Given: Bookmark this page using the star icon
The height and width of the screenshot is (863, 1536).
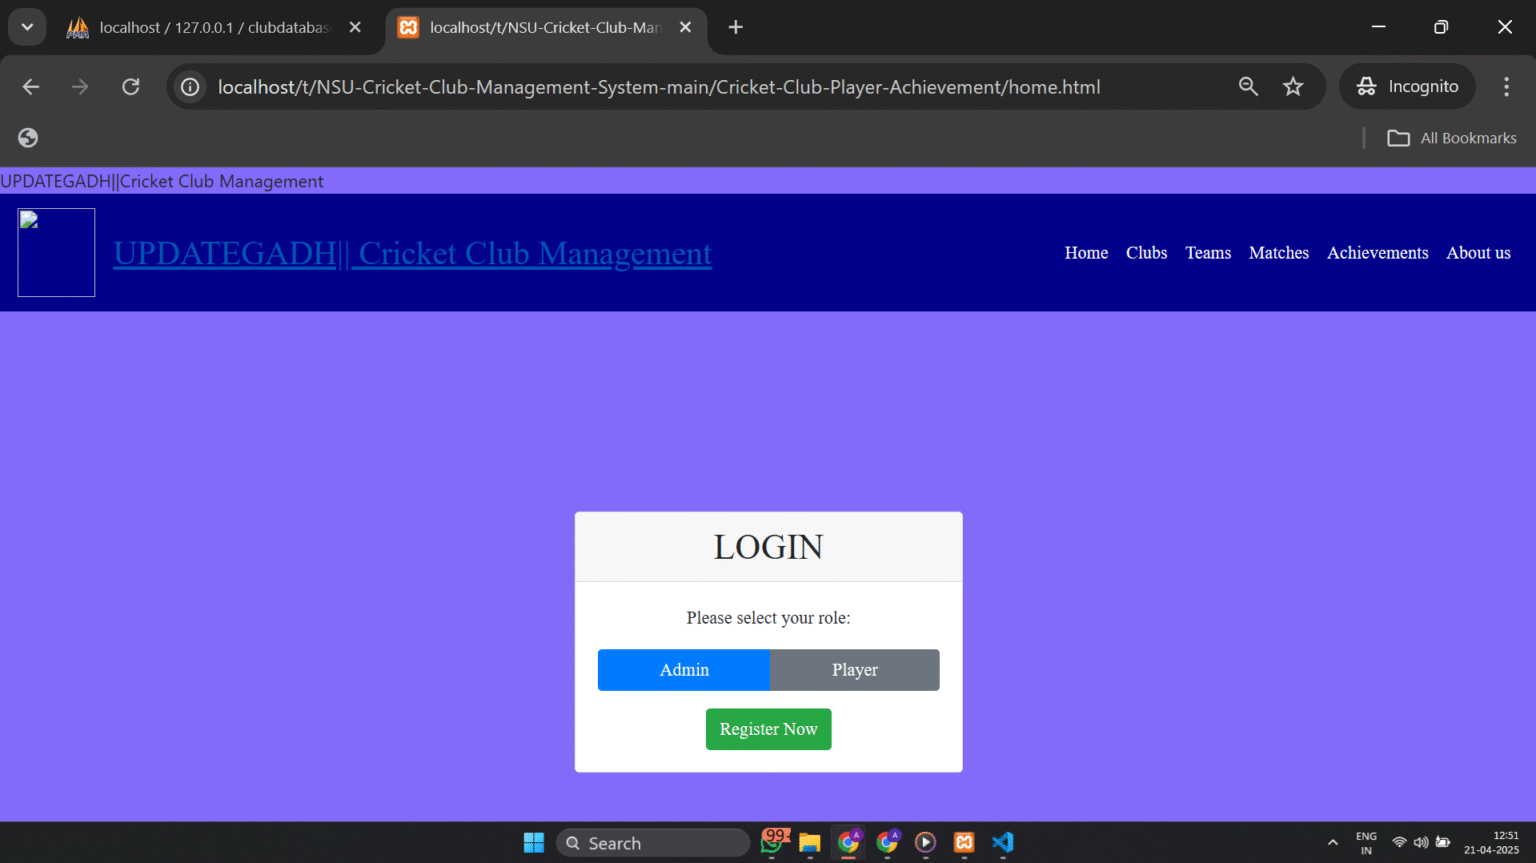Looking at the screenshot, I should click(x=1293, y=86).
